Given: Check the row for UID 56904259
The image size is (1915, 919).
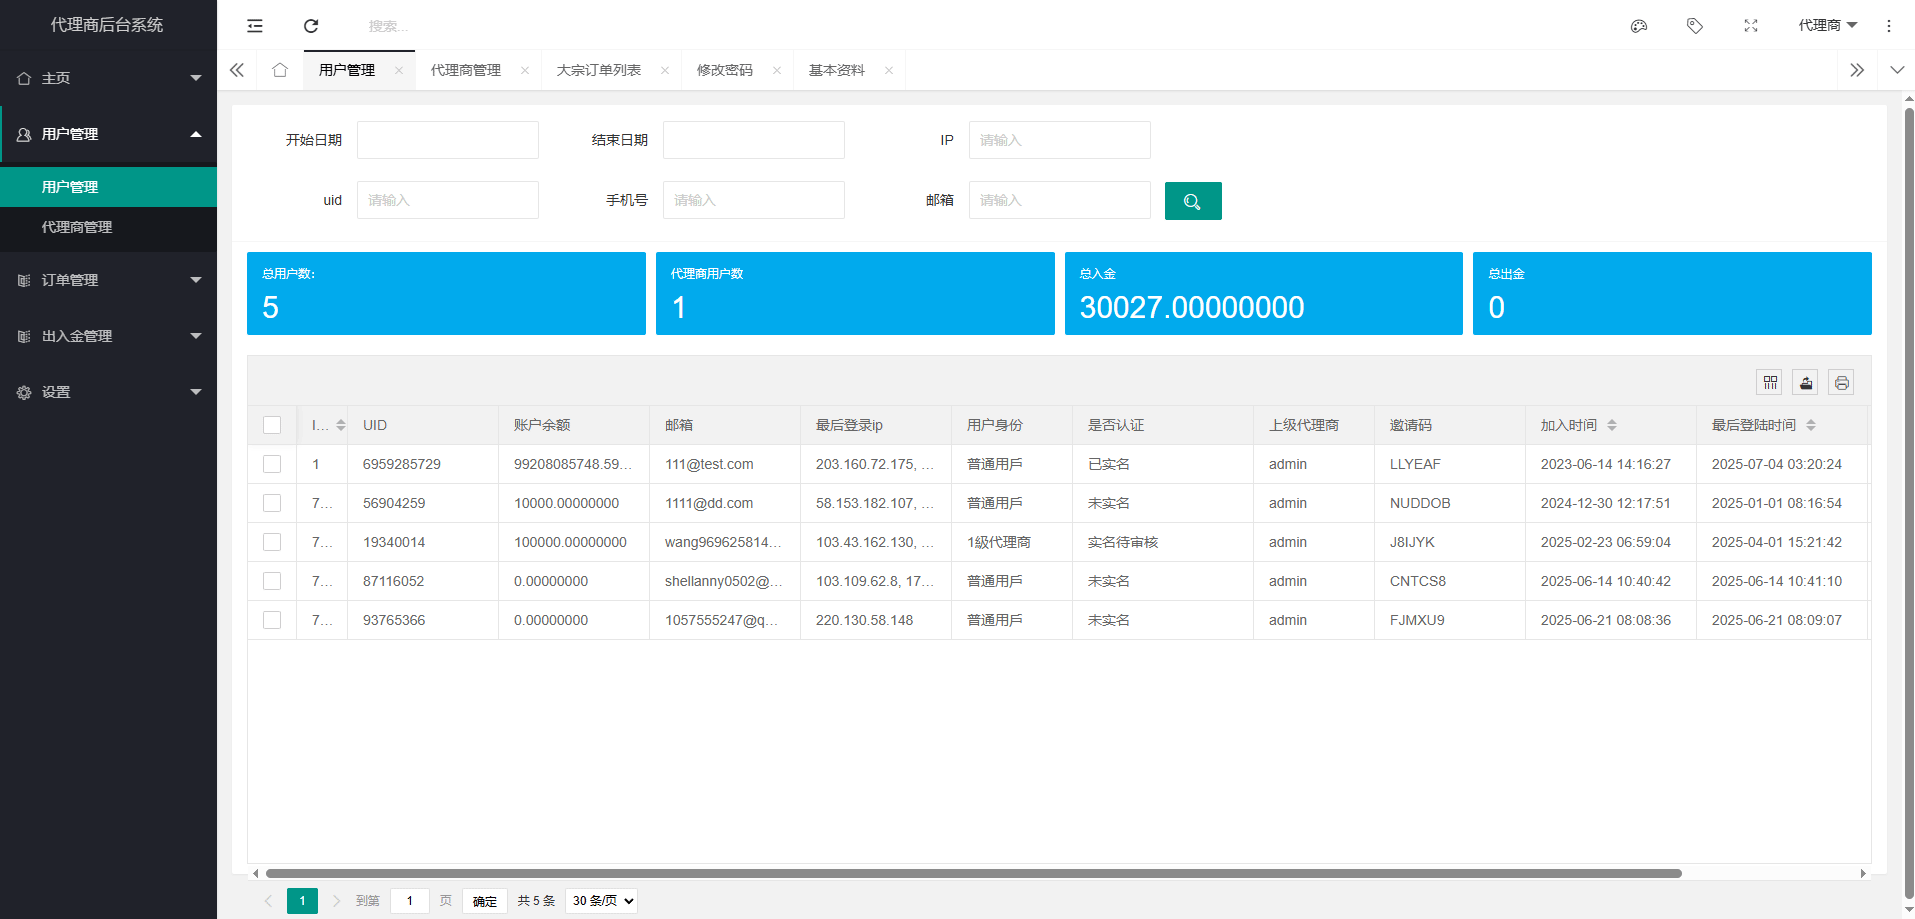Looking at the screenshot, I should tap(272, 503).
